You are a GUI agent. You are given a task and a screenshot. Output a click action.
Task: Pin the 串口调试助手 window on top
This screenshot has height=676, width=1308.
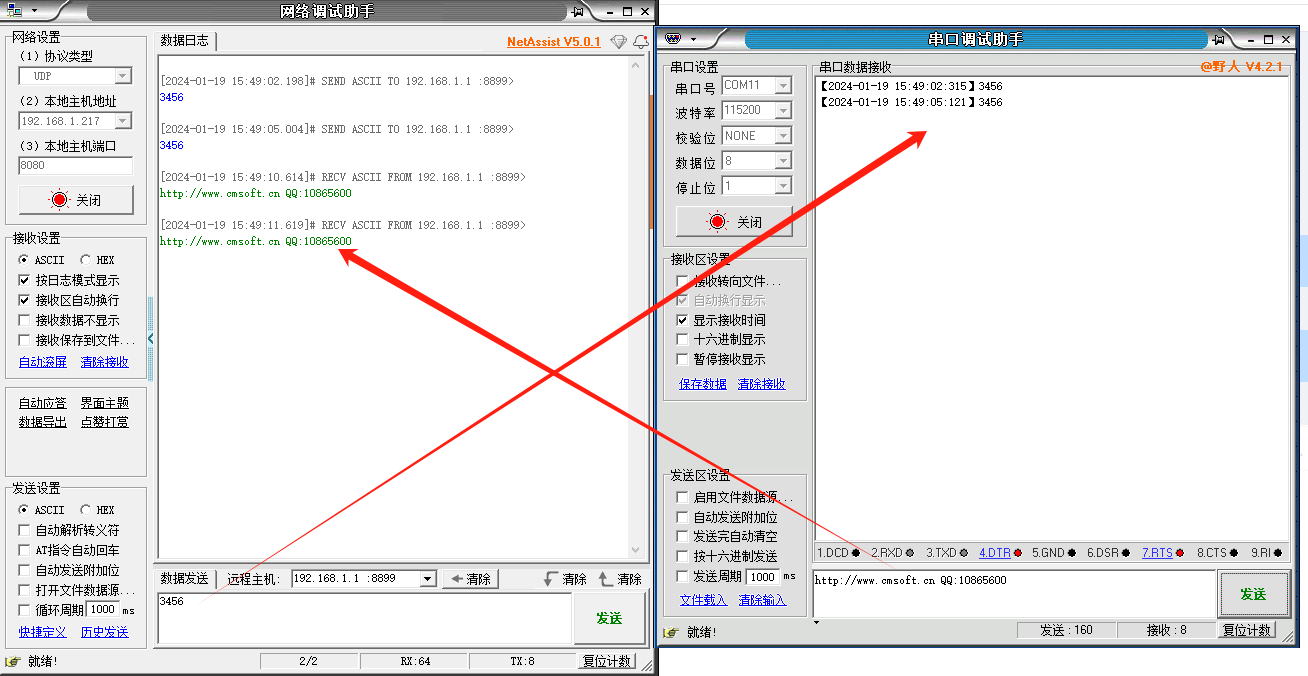tap(1218, 40)
